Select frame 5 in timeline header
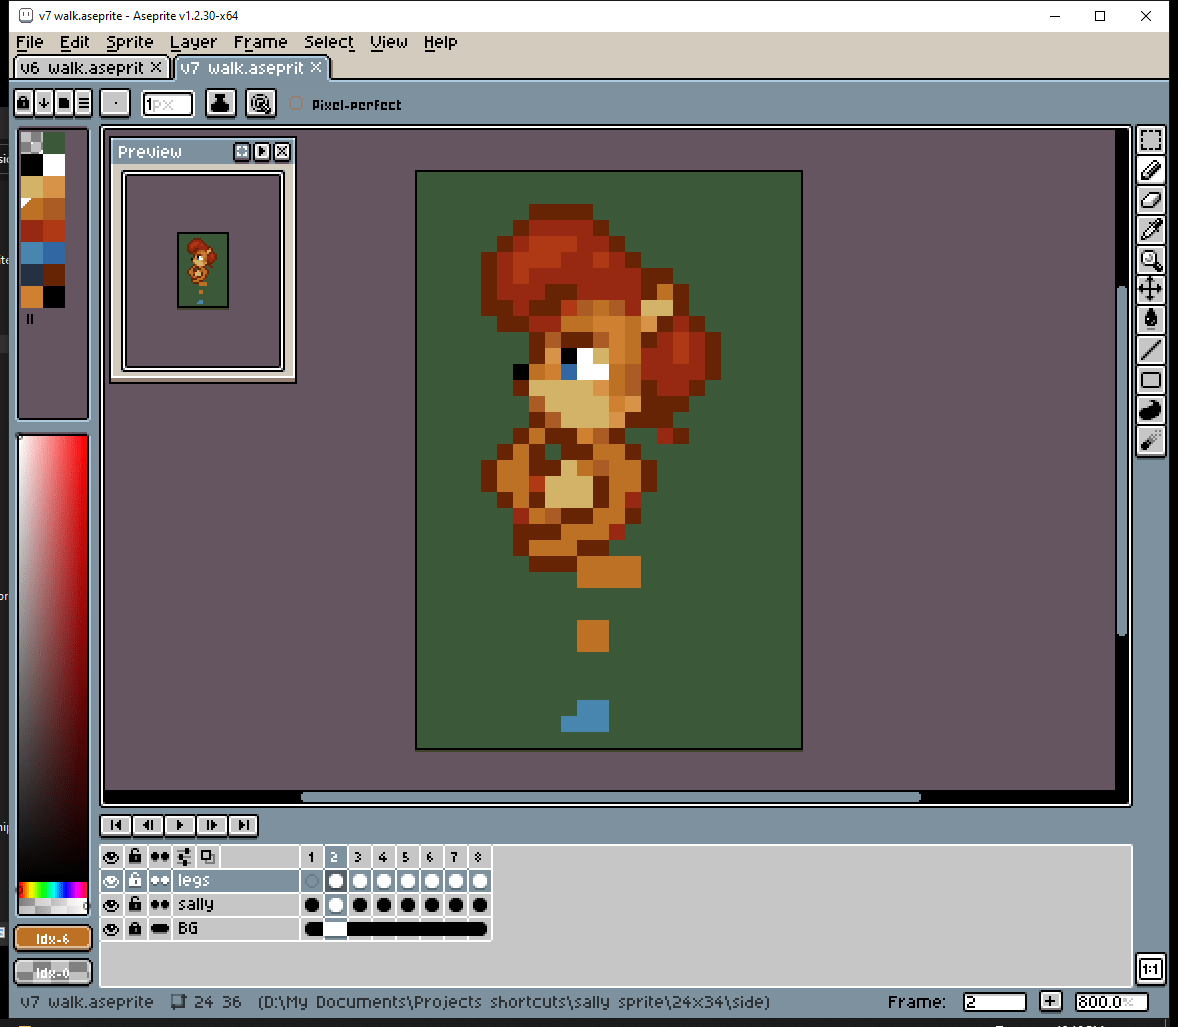Screen dimensions: 1178x1027 click(x=406, y=857)
